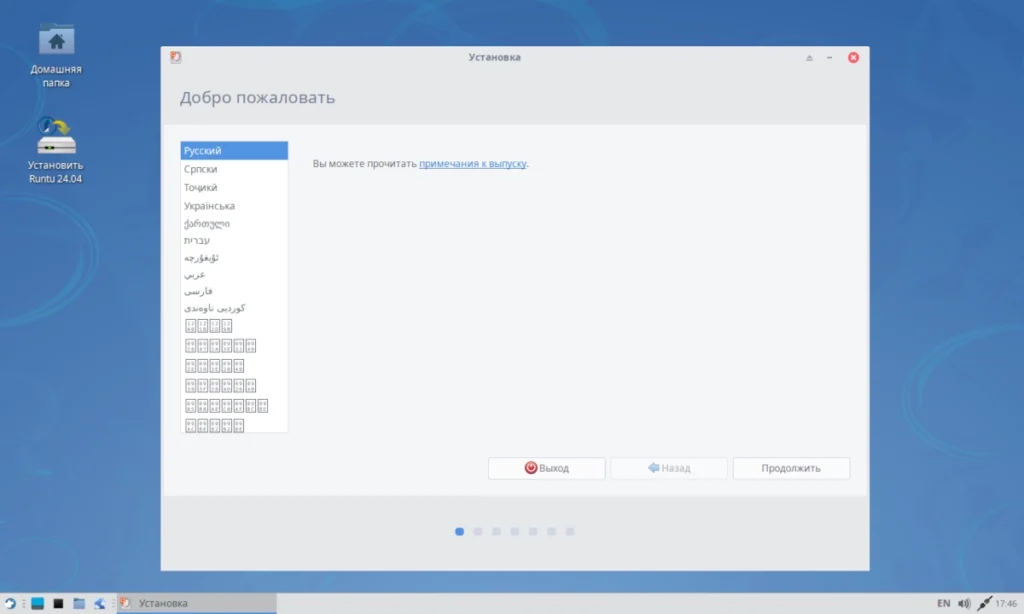Select the Georgian ქართული language entry
Screen dimensions: 1024x614
[234, 223]
